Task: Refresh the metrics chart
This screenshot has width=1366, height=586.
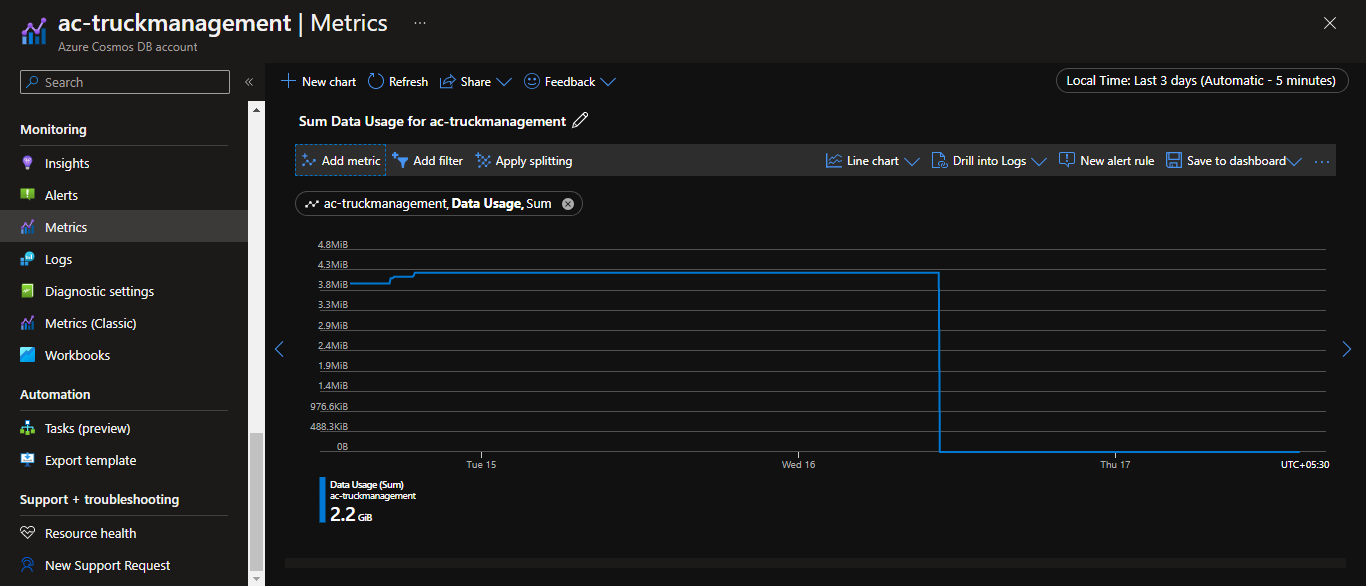Action: 397,82
